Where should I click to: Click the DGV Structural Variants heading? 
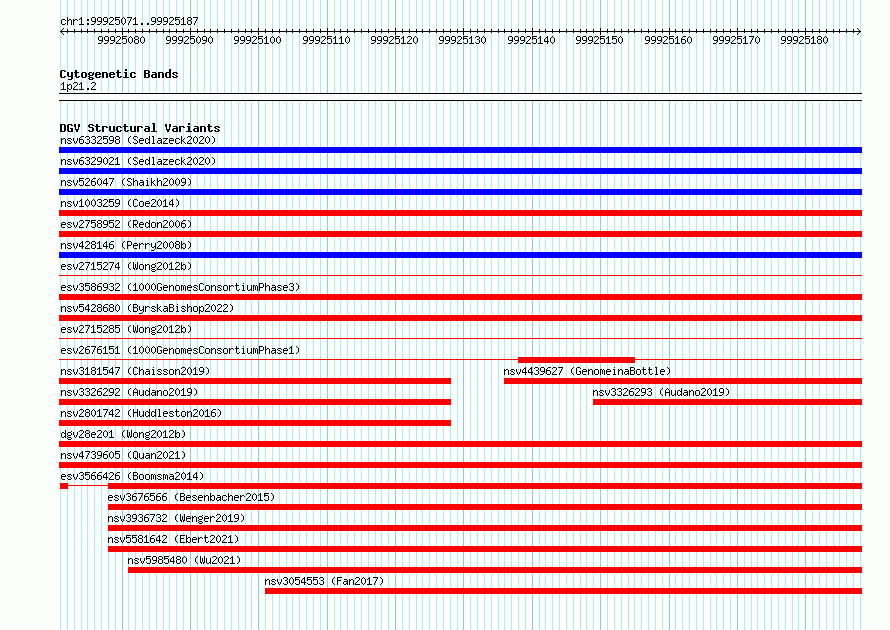[140, 128]
